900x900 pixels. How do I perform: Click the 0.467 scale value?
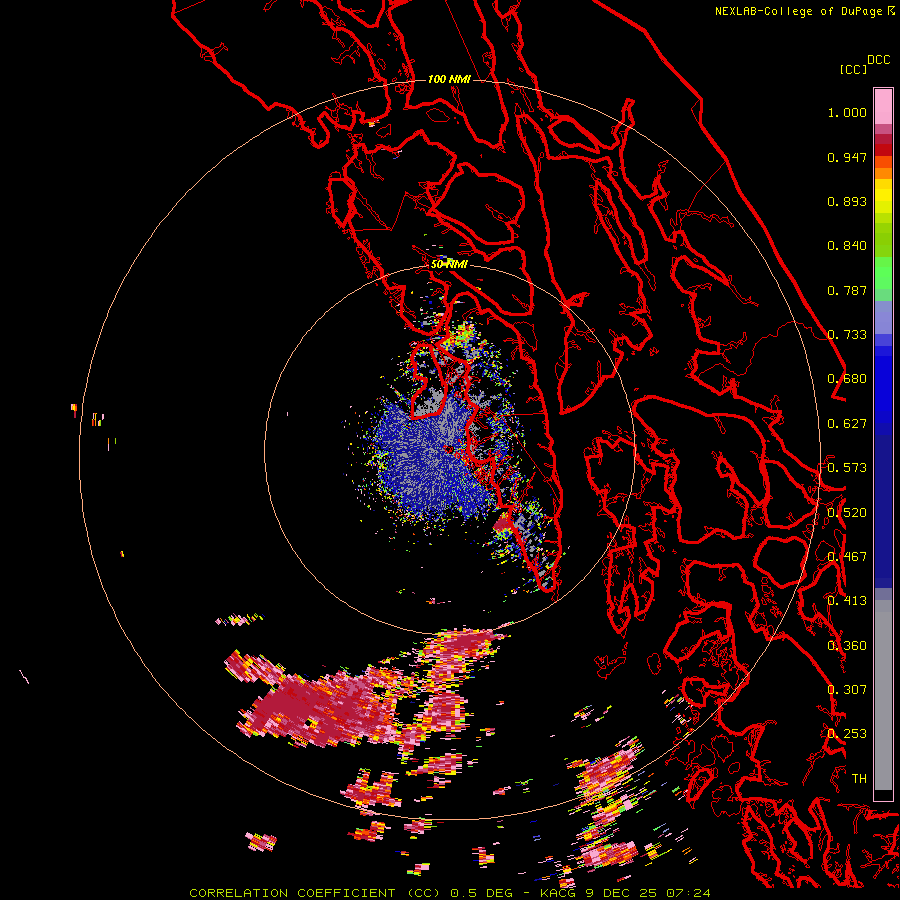point(847,557)
